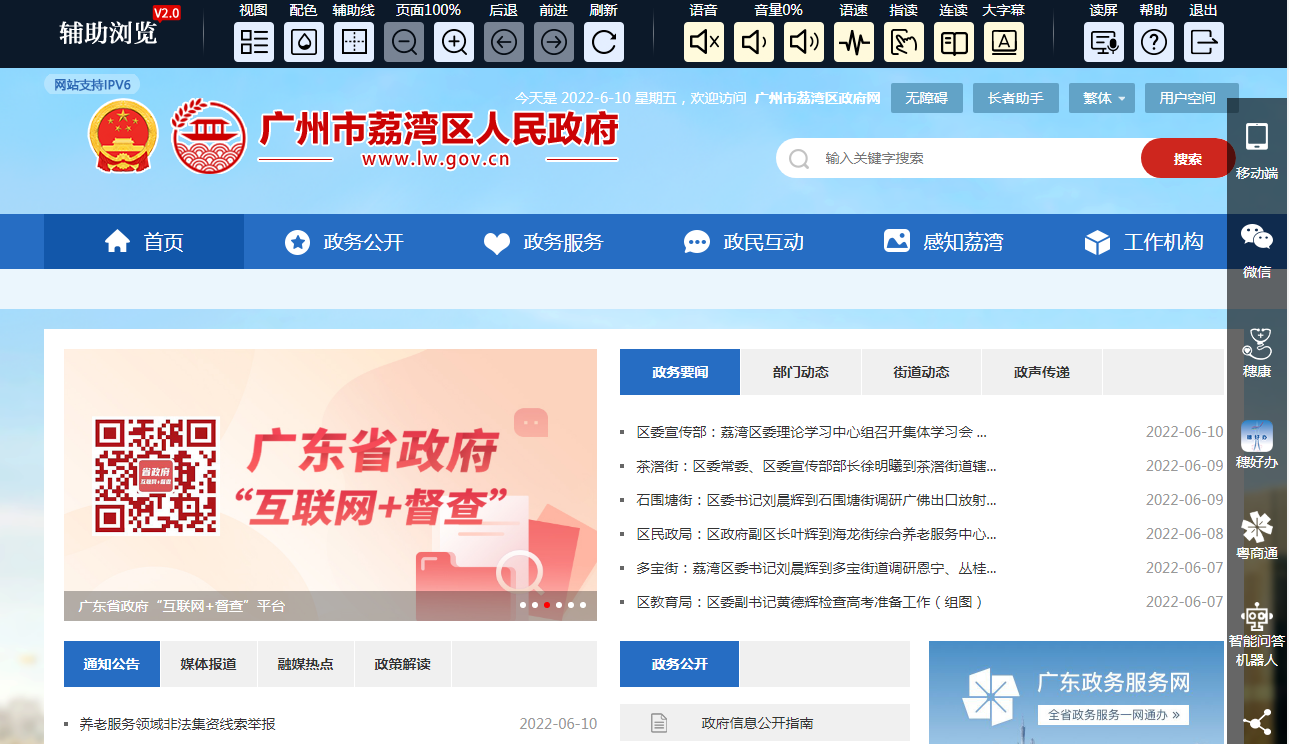Select the third carousel dot indicator
The height and width of the screenshot is (744, 1289).
[x=547, y=605]
